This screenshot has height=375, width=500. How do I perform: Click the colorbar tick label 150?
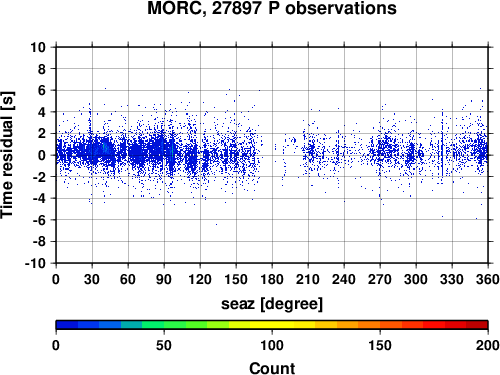(380, 345)
